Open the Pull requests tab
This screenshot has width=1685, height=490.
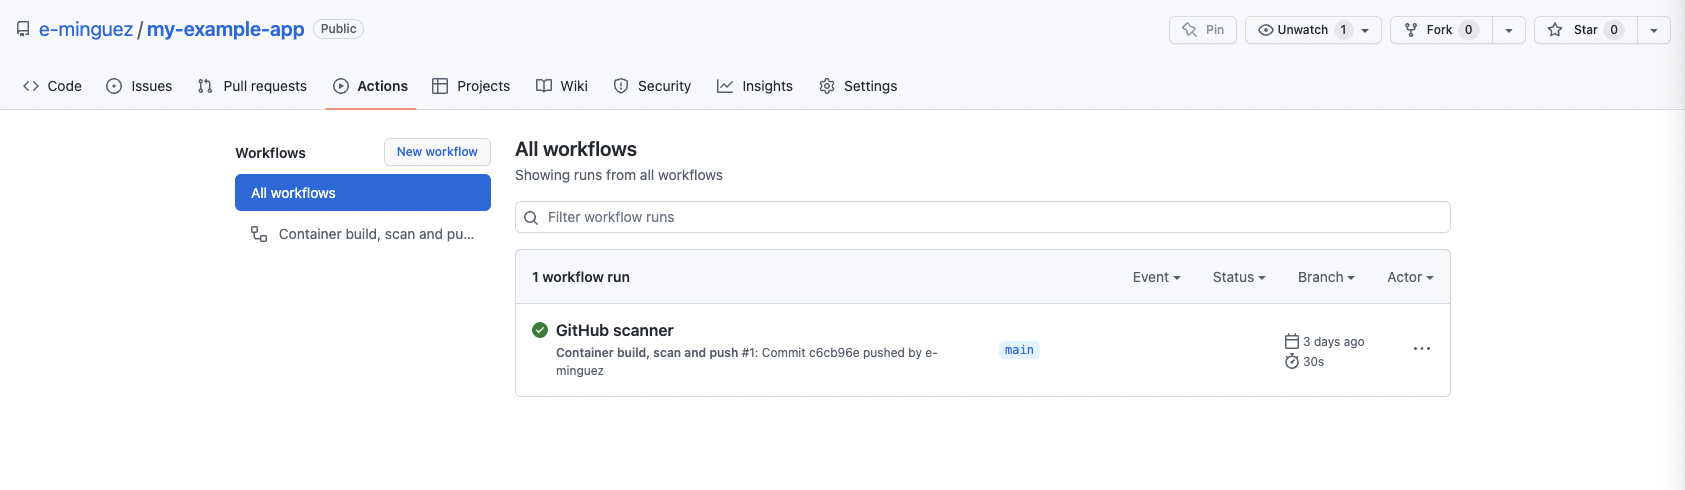pyautogui.click(x=252, y=86)
